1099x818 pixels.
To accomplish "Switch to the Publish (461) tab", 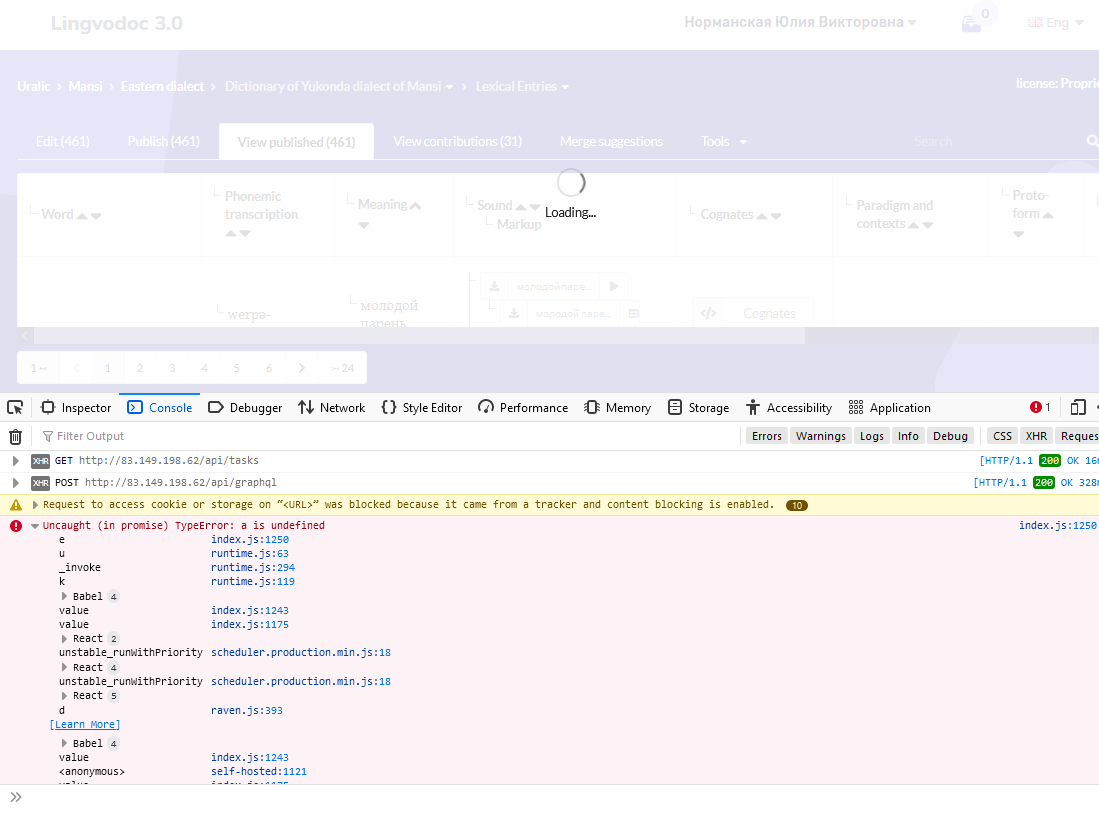I will (163, 141).
